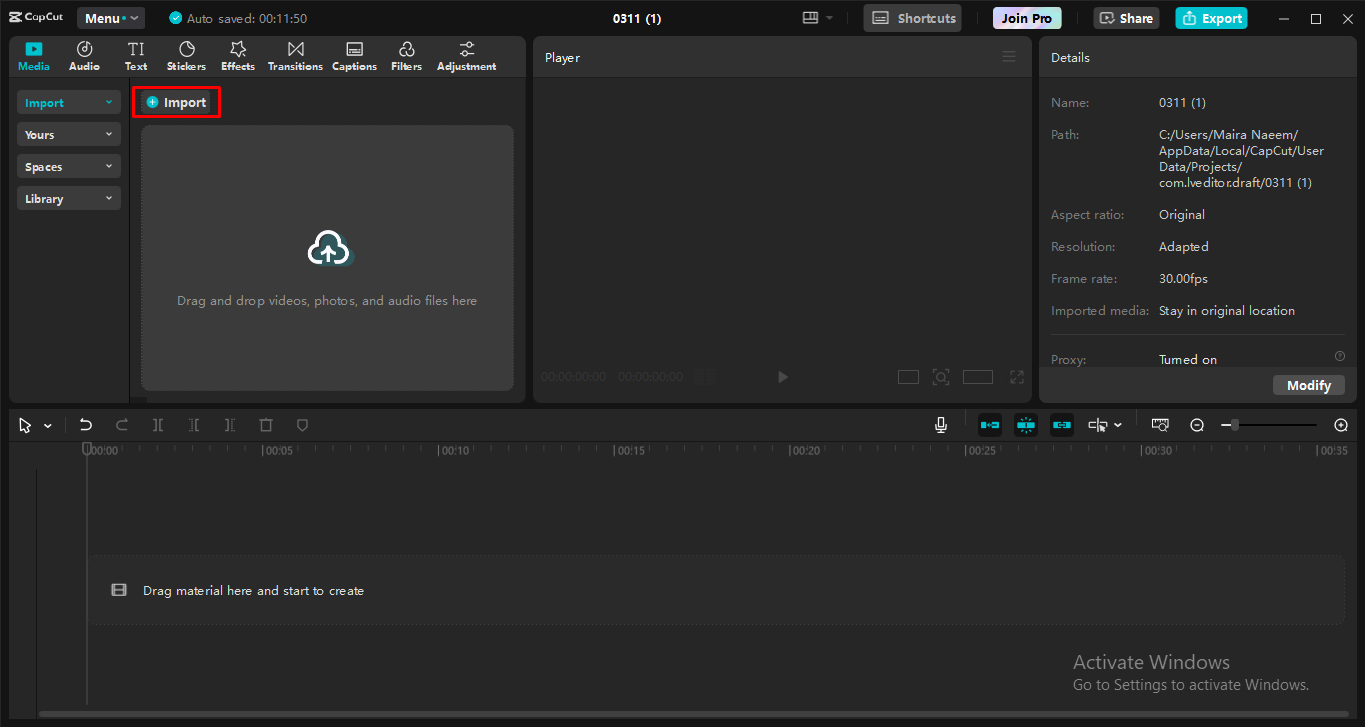The height and width of the screenshot is (727, 1365).
Task: Open the player fullscreen icon
Action: pos(1017,377)
